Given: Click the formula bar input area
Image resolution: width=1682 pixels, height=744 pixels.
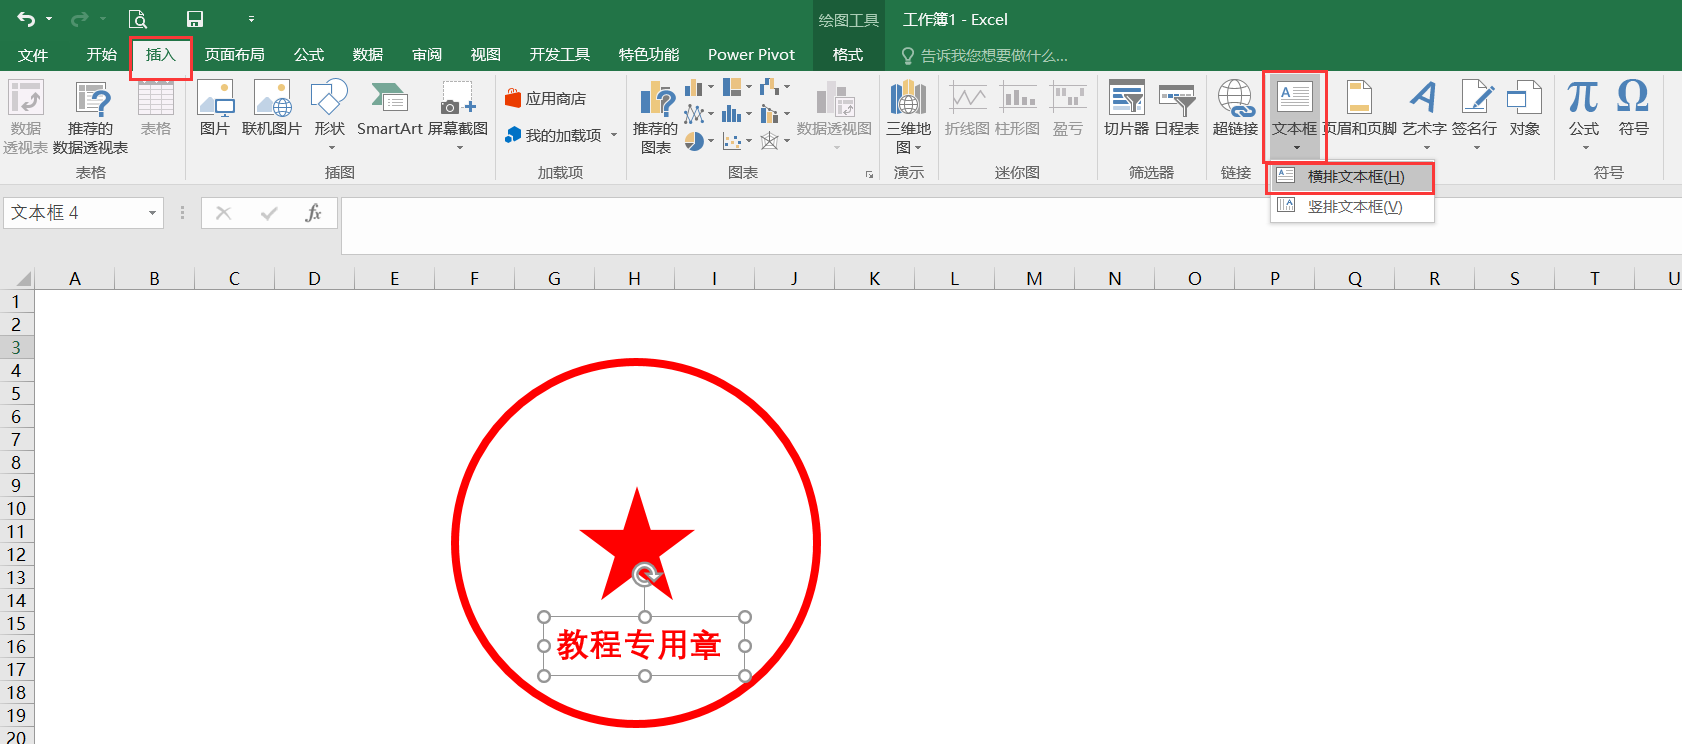Looking at the screenshot, I should (x=1011, y=226).
